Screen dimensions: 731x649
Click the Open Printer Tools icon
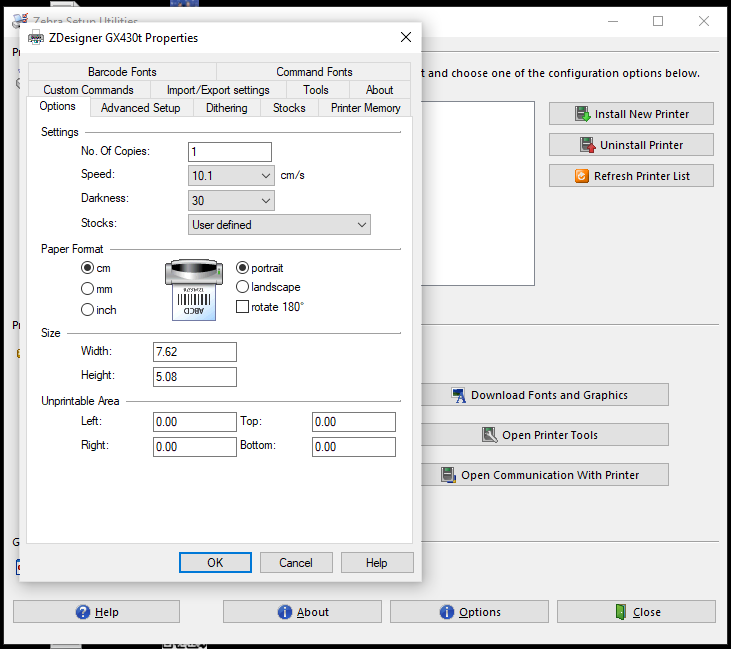point(490,435)
